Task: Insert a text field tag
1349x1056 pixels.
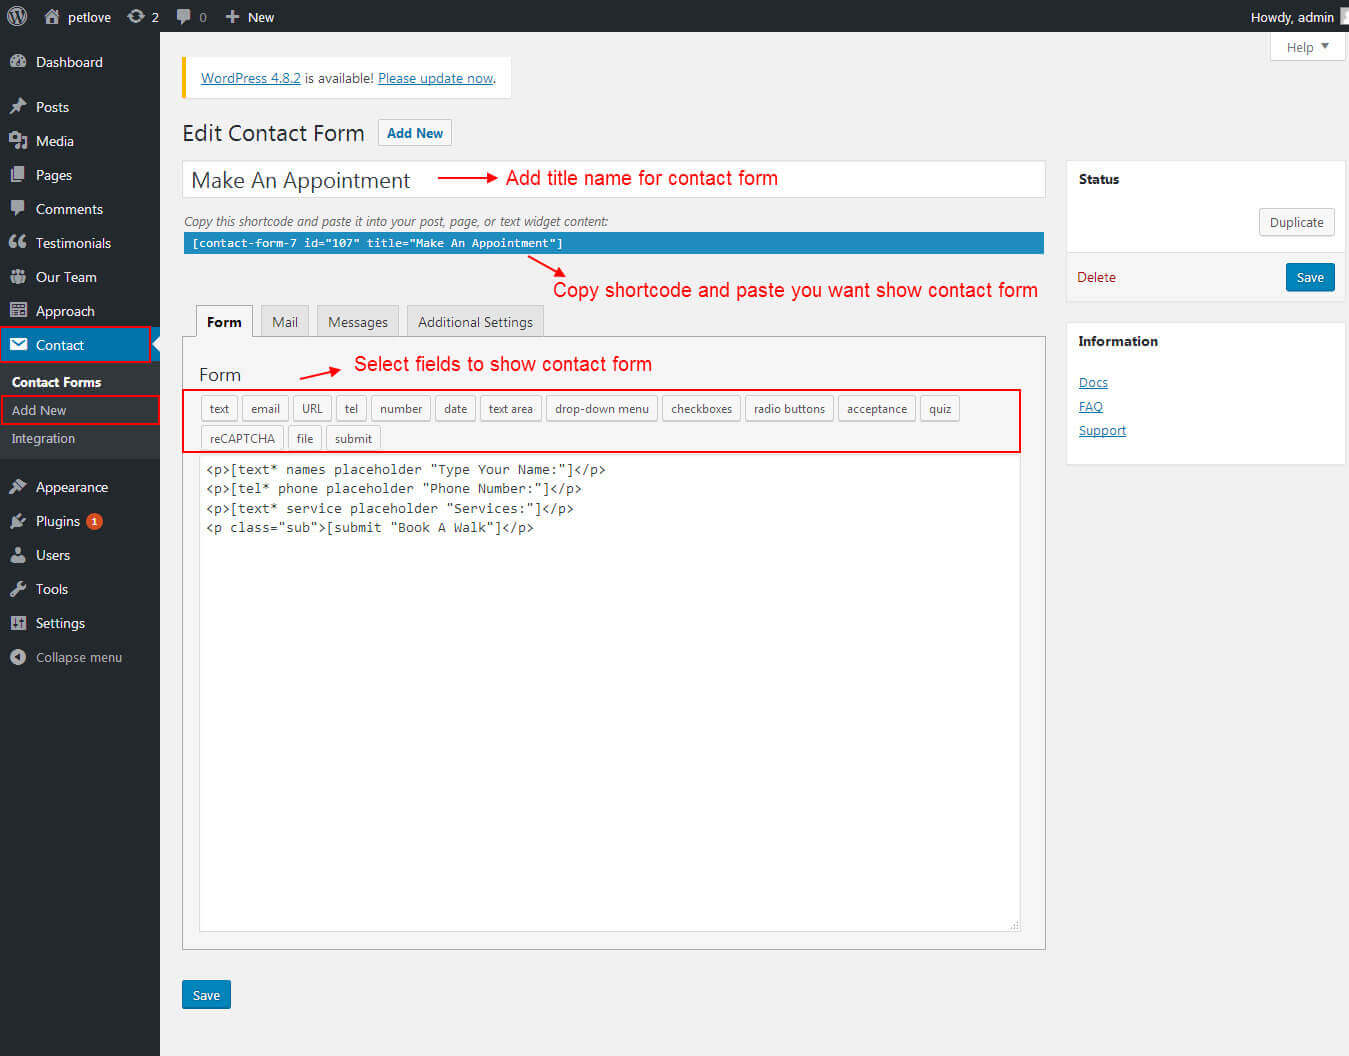Action: (x=219, y=408)
